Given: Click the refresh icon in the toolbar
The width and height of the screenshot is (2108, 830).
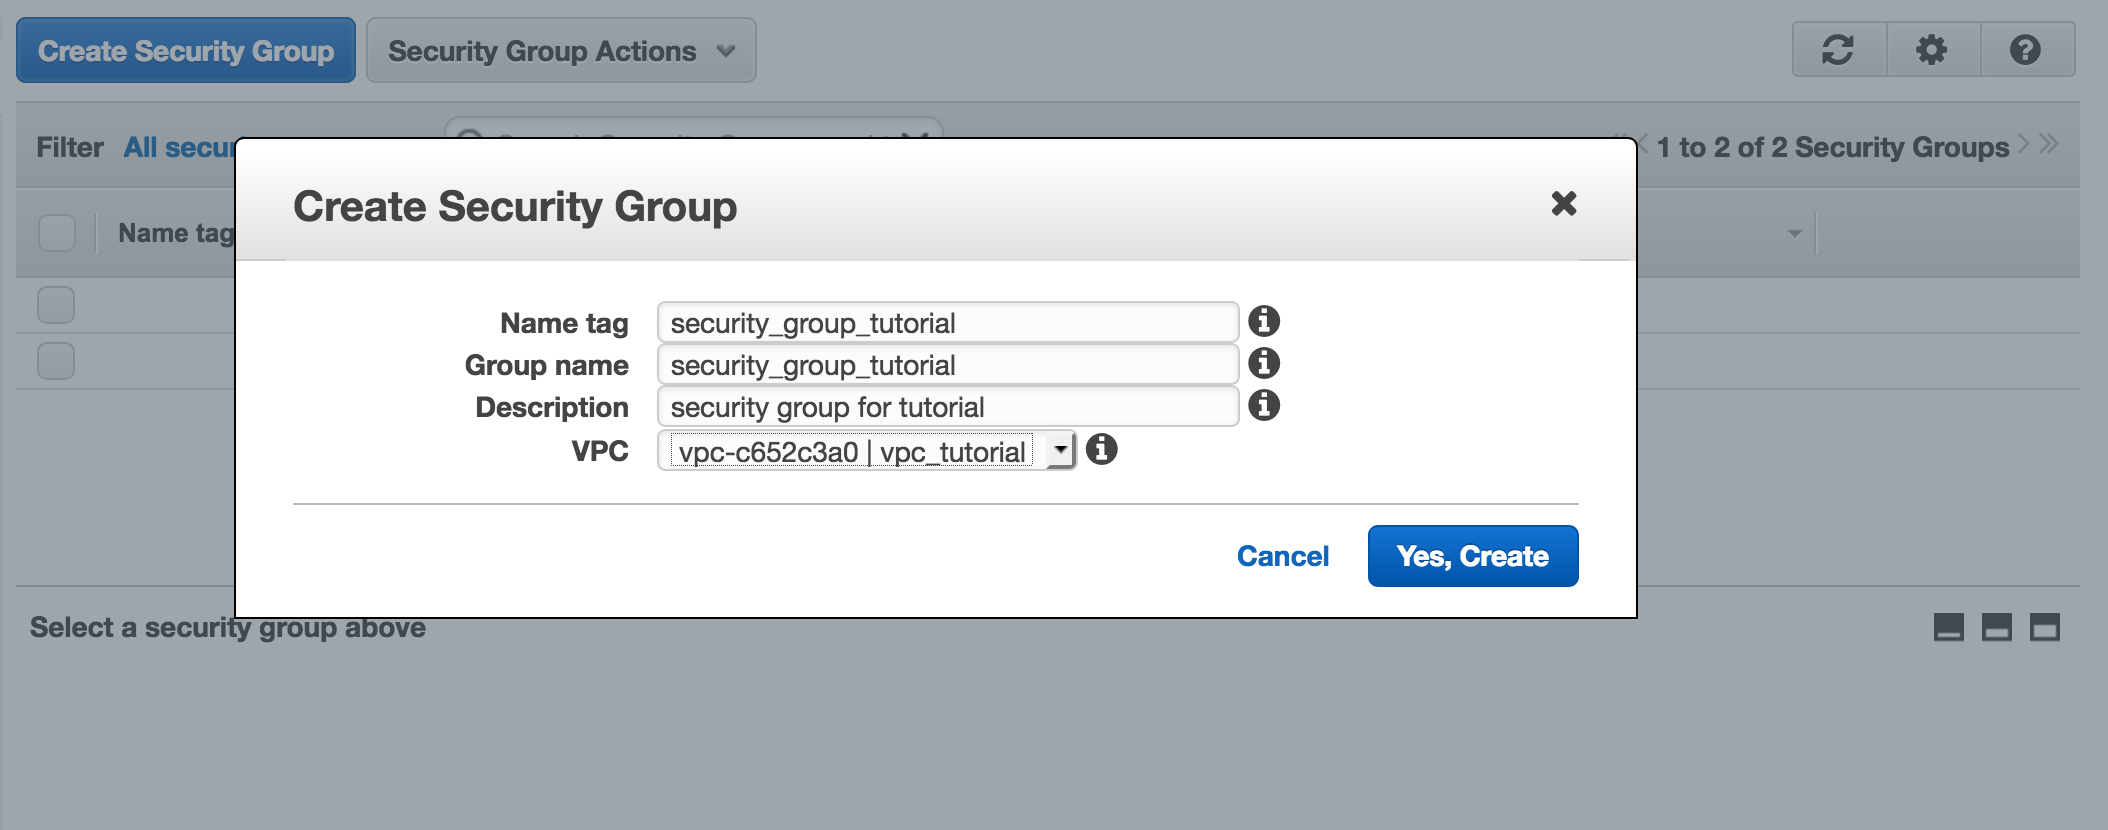Looking at the screenshot, I should pos(1838,50).
